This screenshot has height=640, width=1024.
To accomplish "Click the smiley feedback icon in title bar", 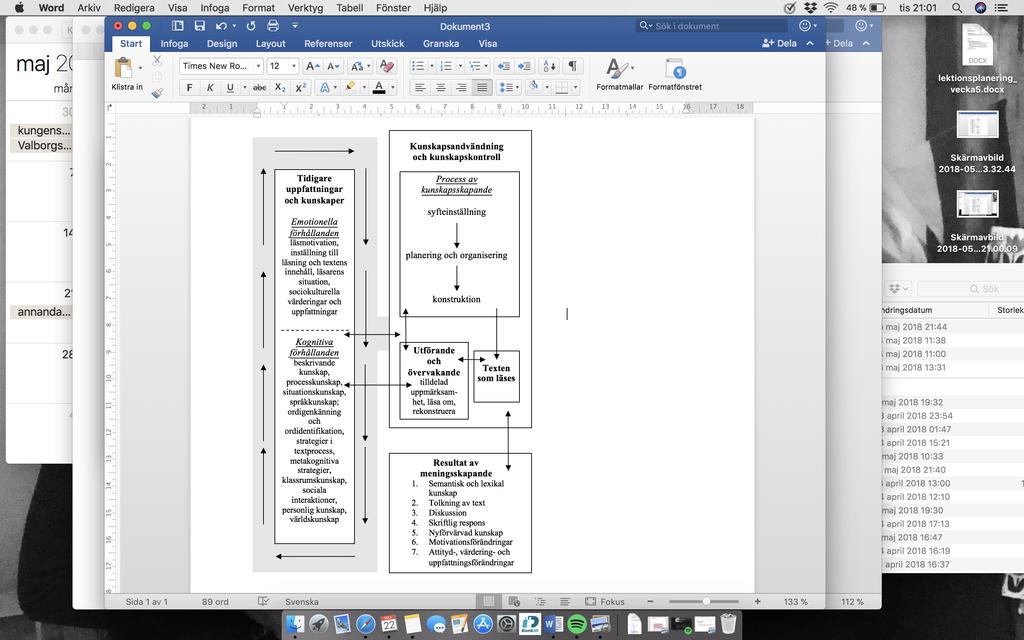I will [805, 25].
